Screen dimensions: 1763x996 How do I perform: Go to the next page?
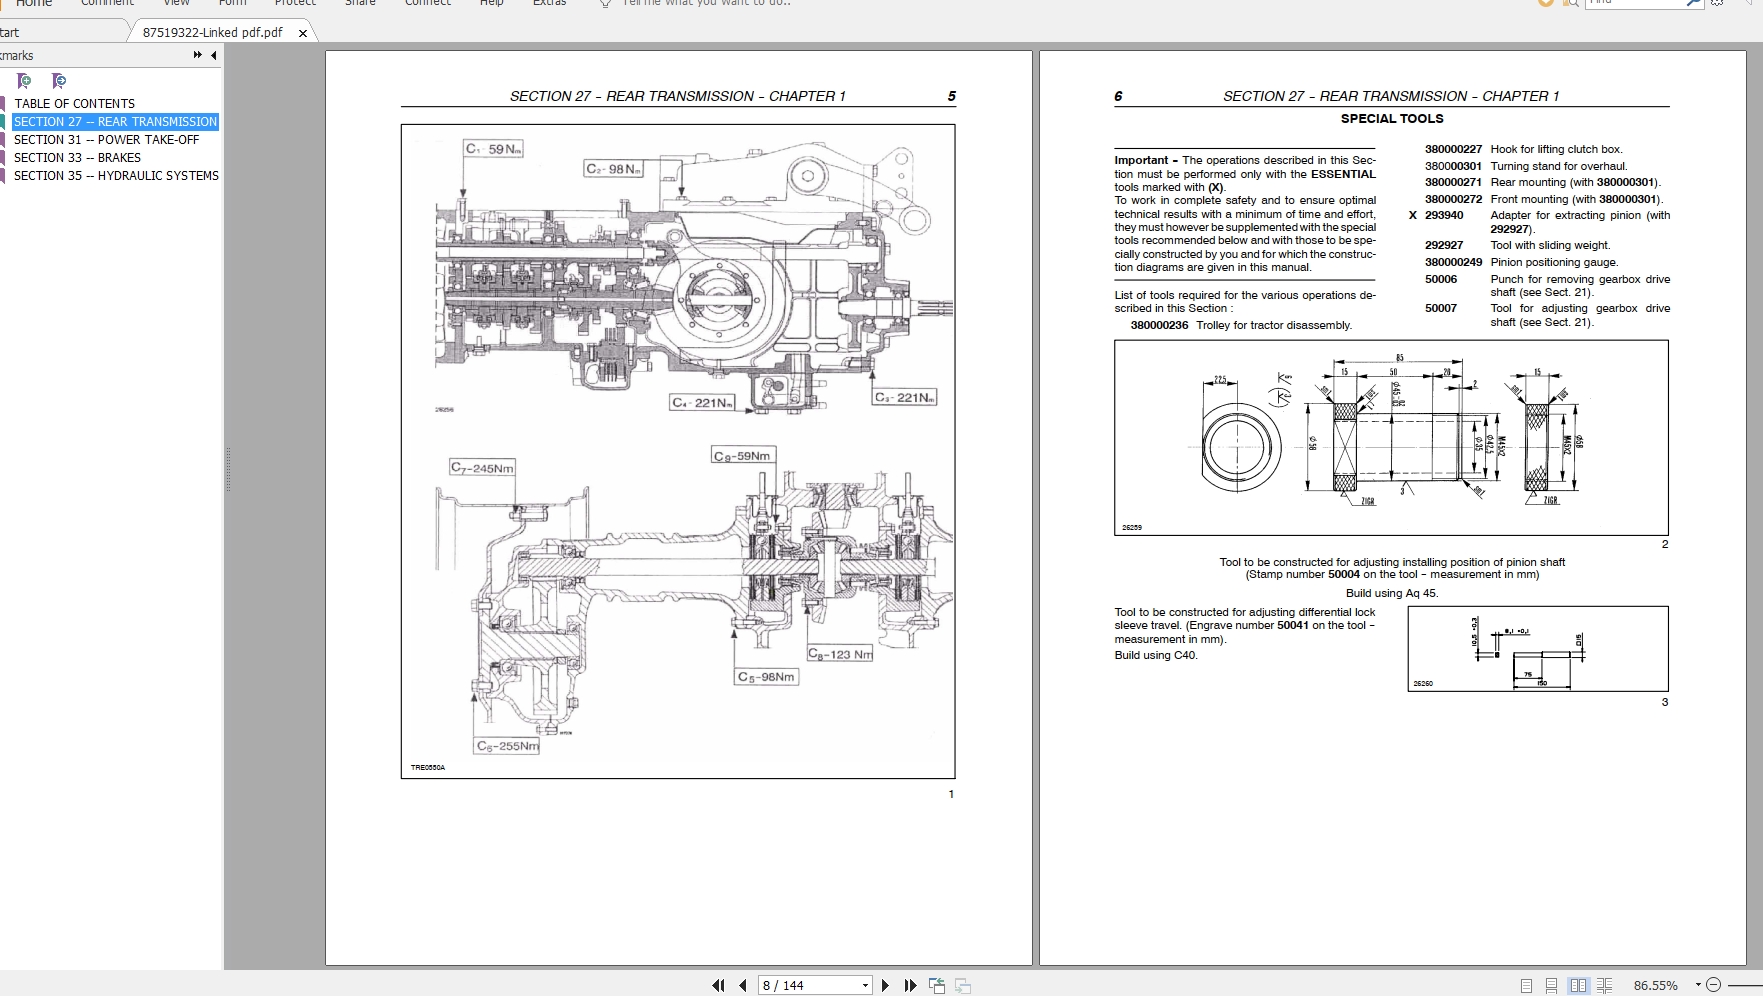pyautogui.click(x=885, y=985)
